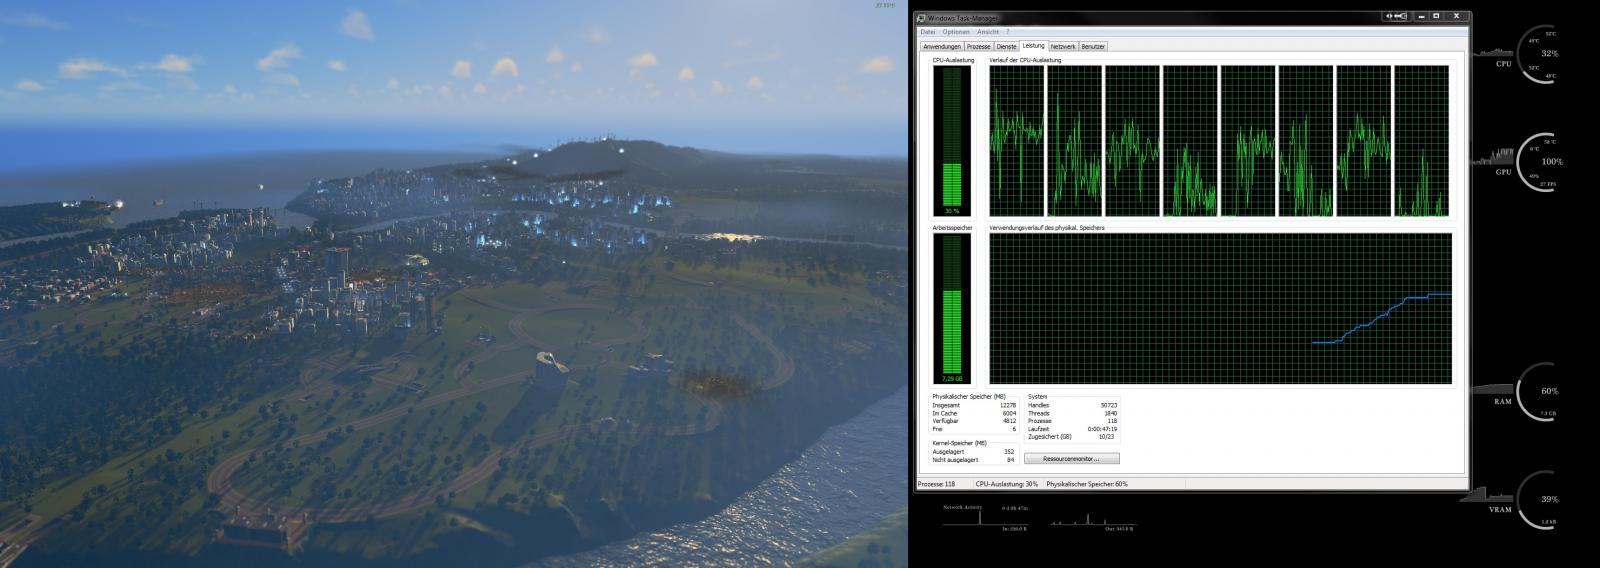The height and width of the screenshot is (568, 1600).
Task: Click the sixth CPU core history graph
Action: (x=1306, y=141)
